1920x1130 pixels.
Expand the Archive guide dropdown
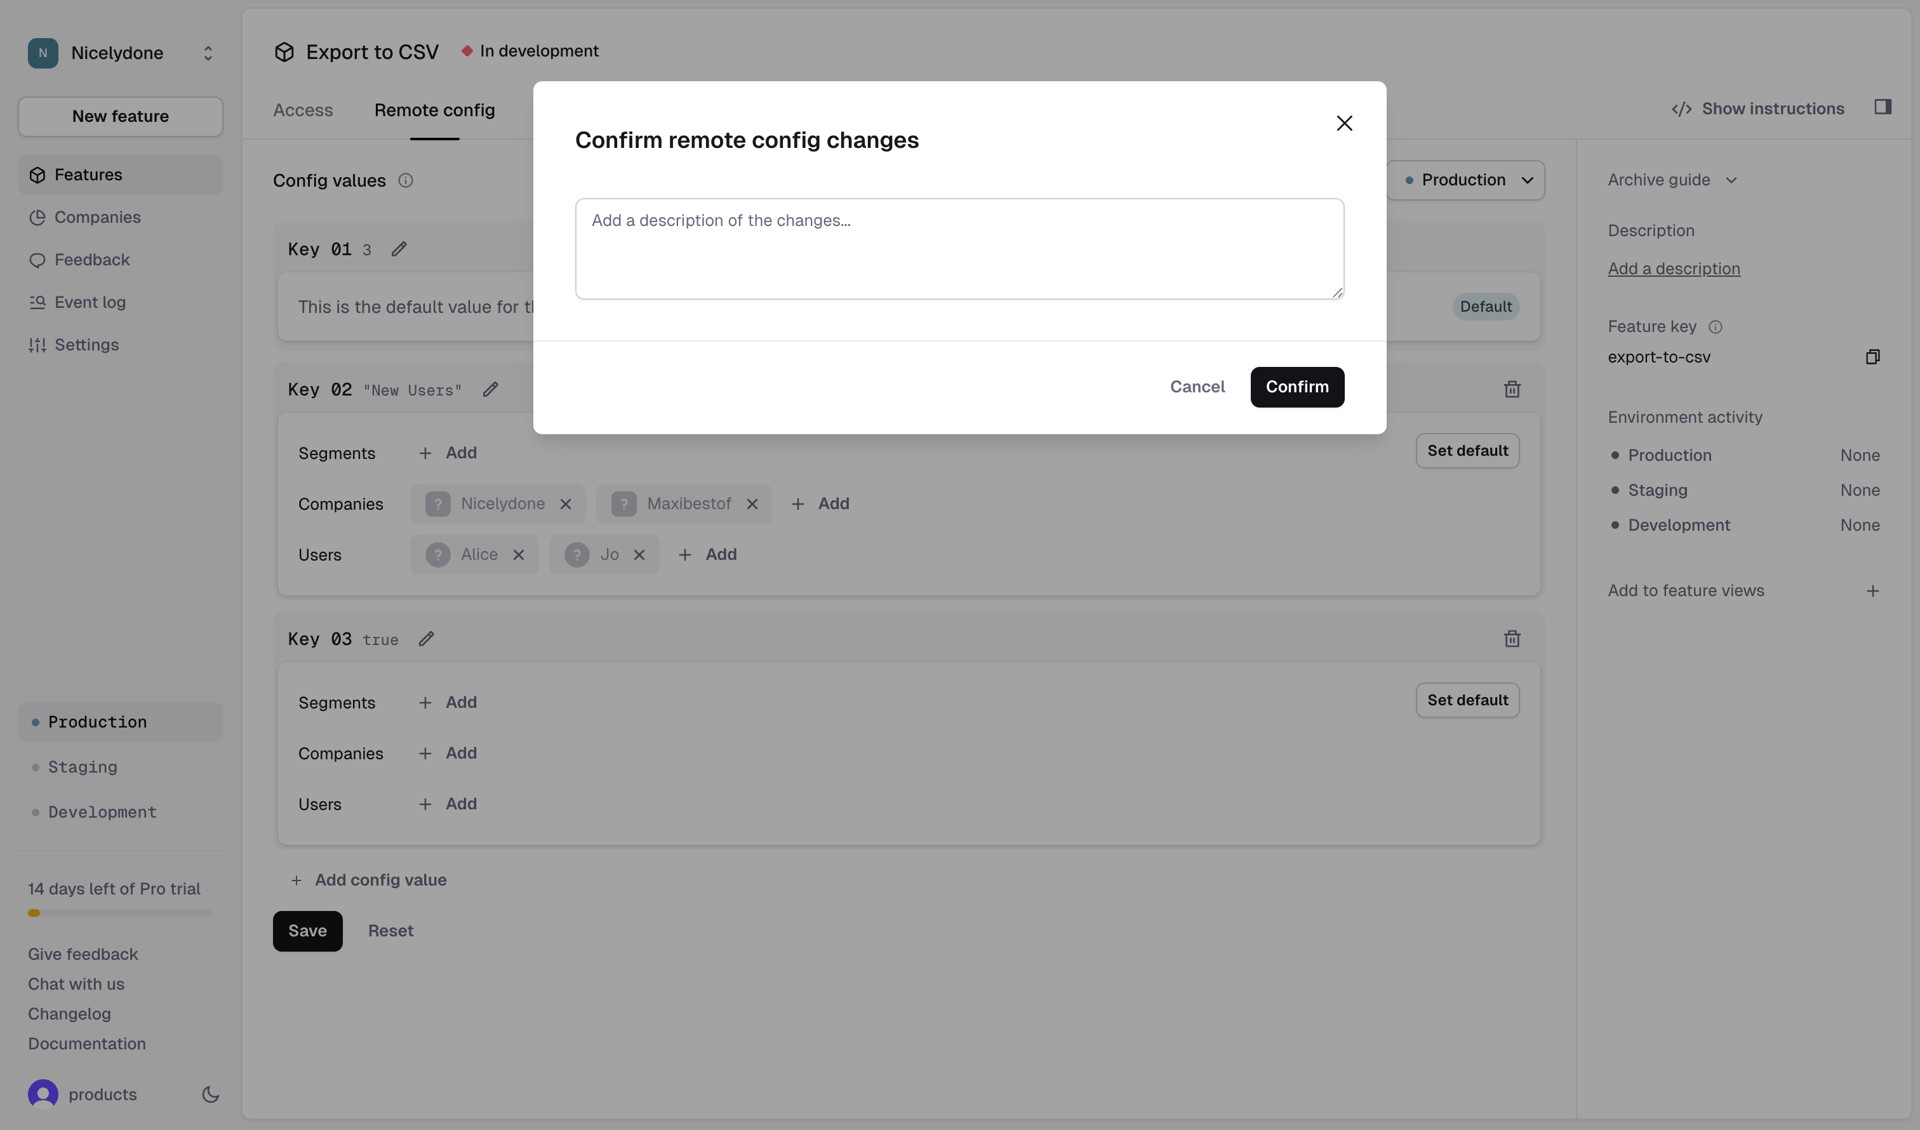pyautogui.click(x=1672, y=180)
